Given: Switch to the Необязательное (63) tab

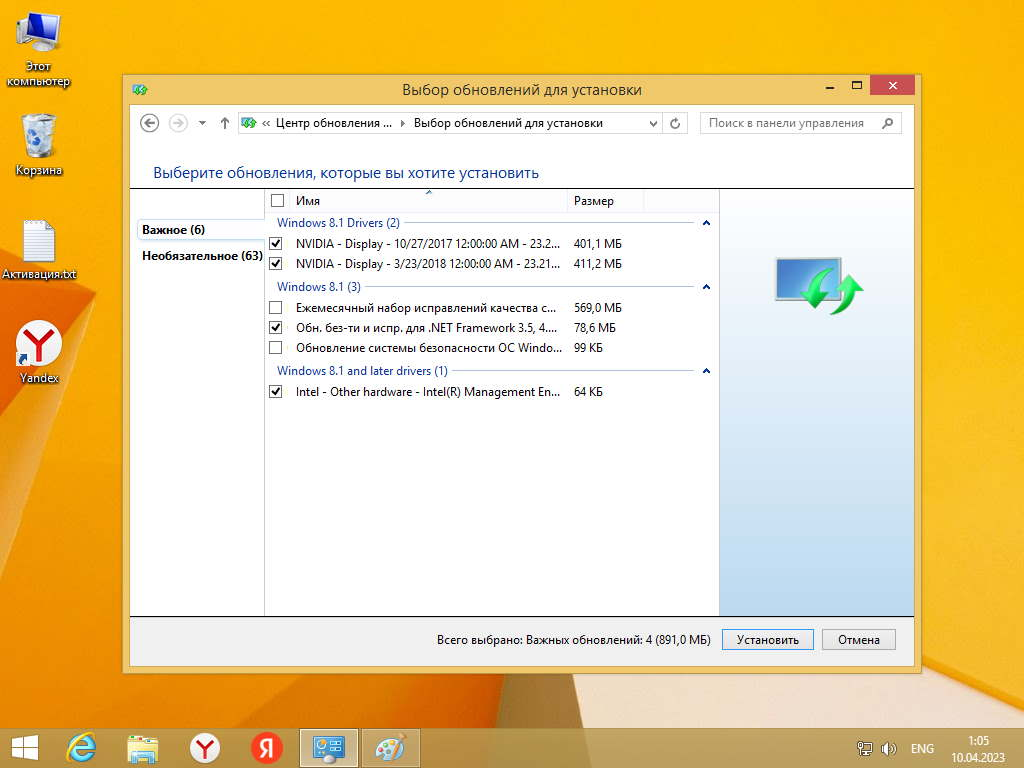Looking at the screenshot, I should (200, 255).
